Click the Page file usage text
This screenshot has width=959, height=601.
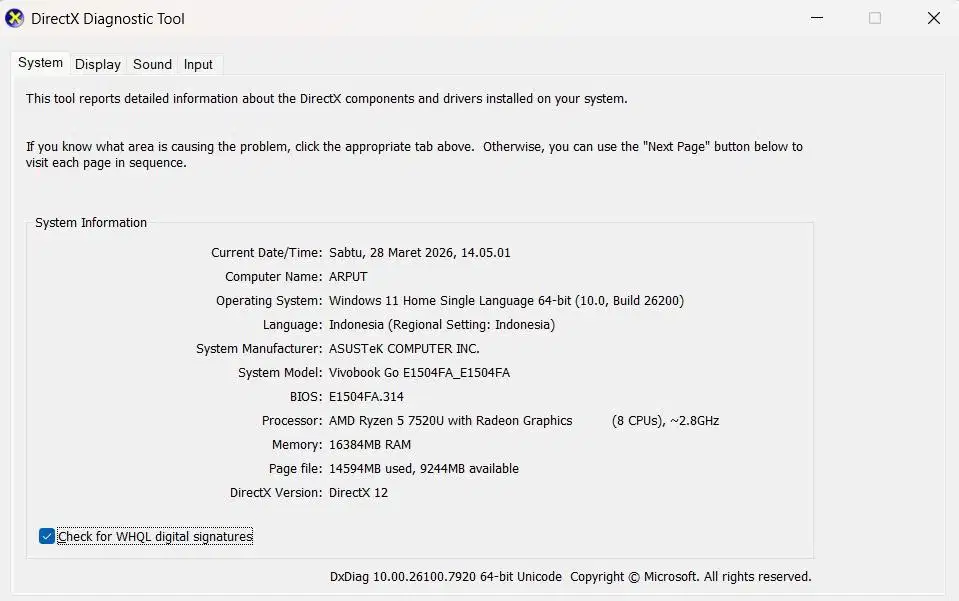(424, 469)
